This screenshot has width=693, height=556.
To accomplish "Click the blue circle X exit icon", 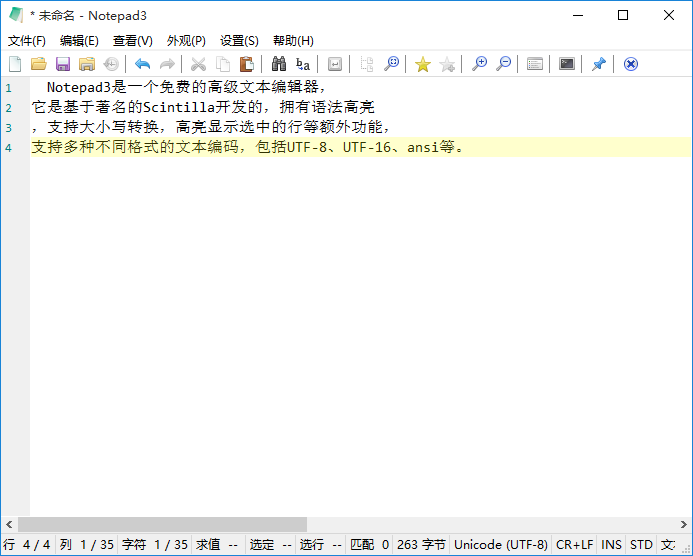I will point(631,64).
